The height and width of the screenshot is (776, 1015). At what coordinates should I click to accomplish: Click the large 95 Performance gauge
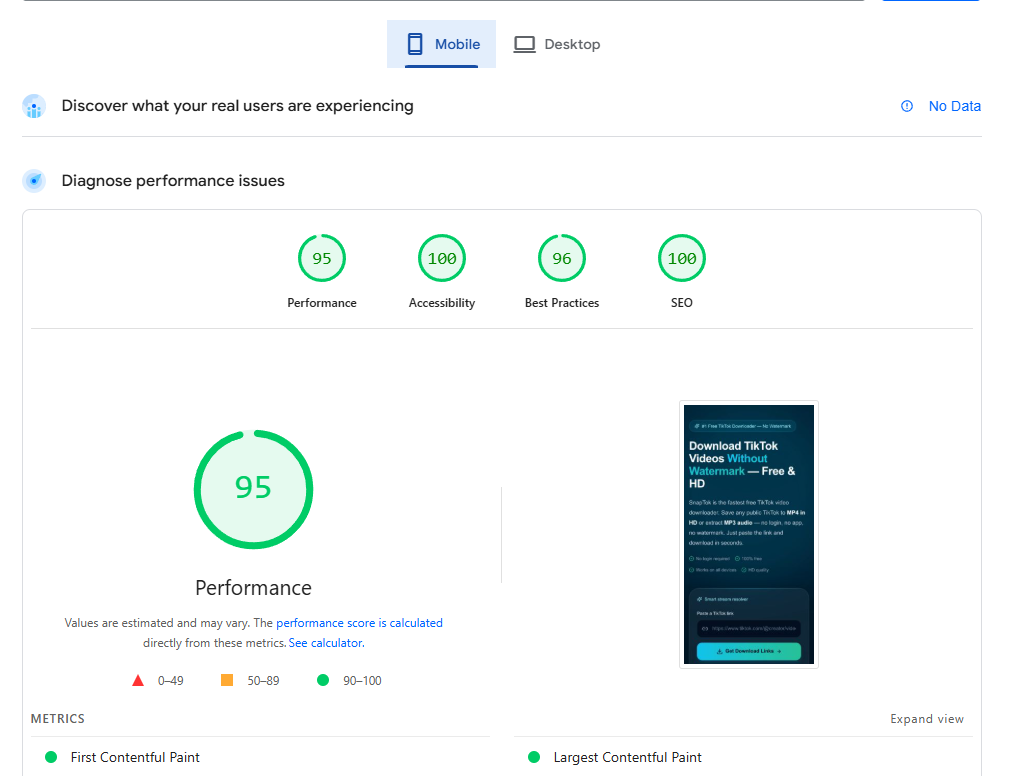[x=254, y=489]
